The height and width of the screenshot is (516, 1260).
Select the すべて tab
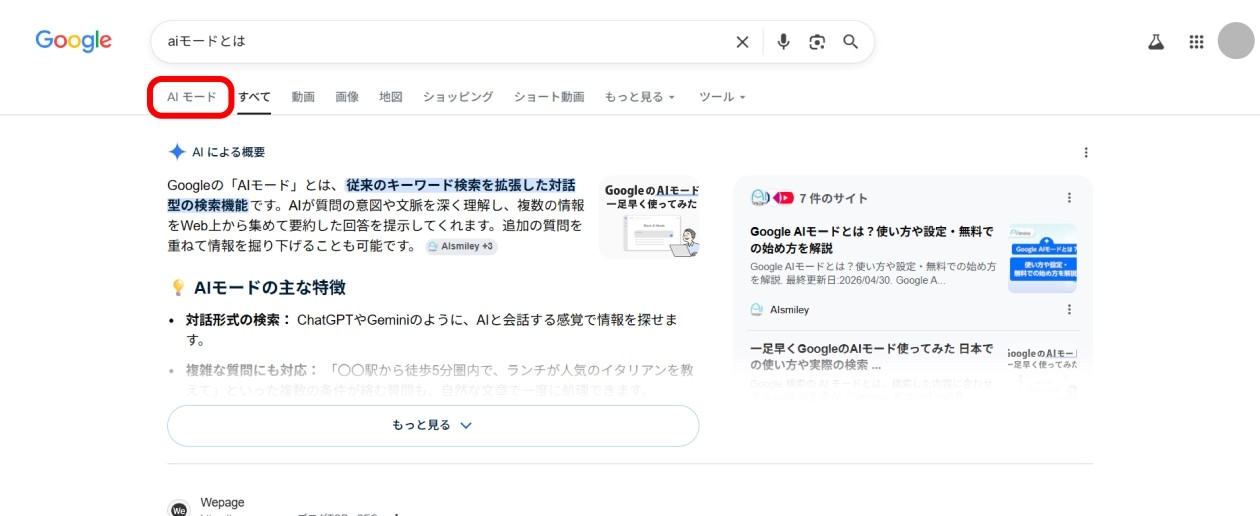pos(254,97)
